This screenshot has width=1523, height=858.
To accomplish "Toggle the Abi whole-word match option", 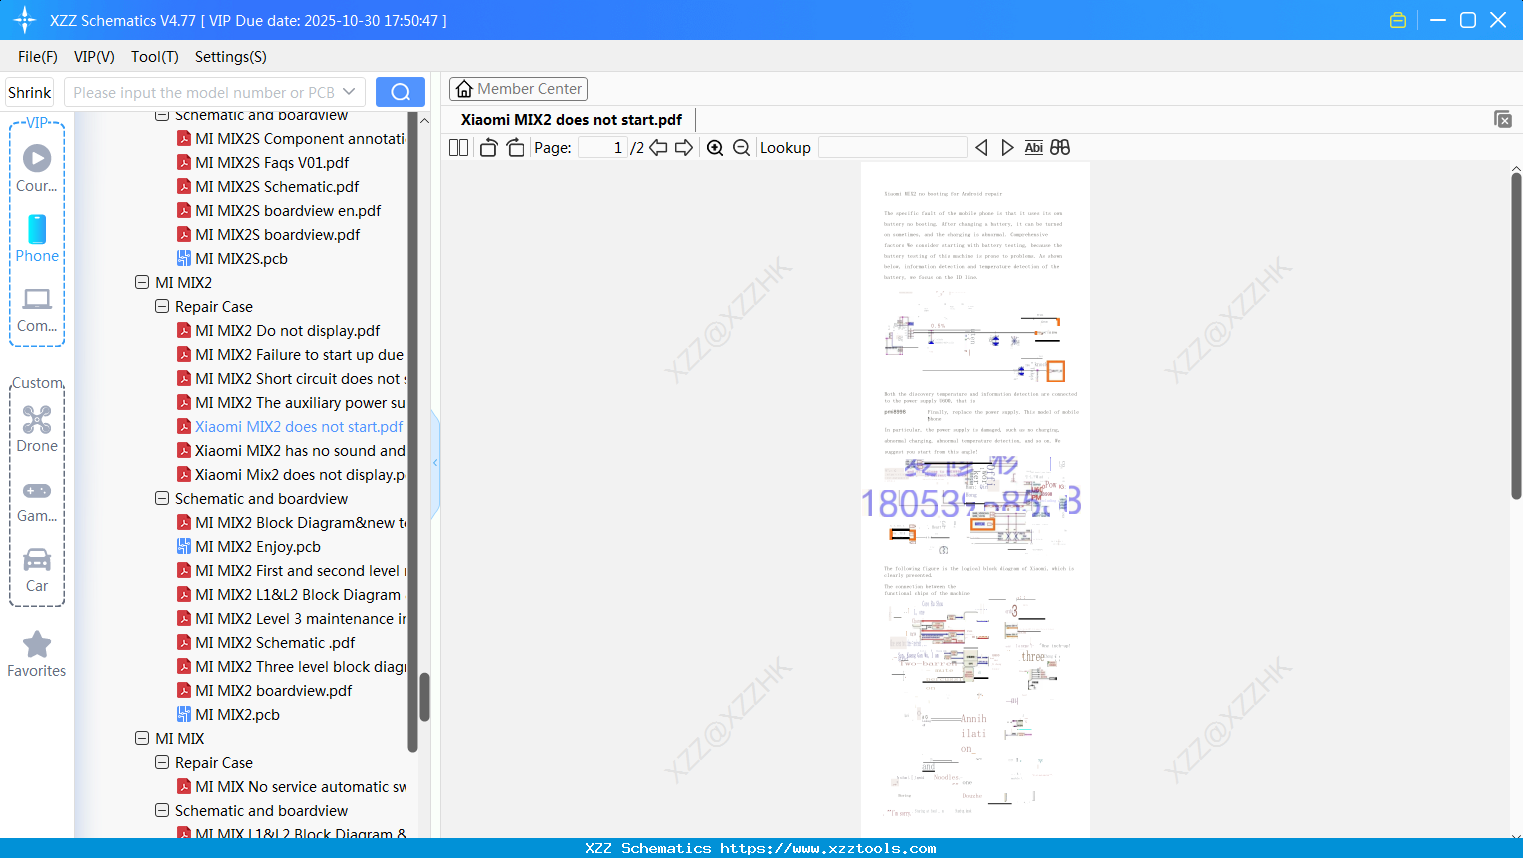I will click(x=1034, y=148).
